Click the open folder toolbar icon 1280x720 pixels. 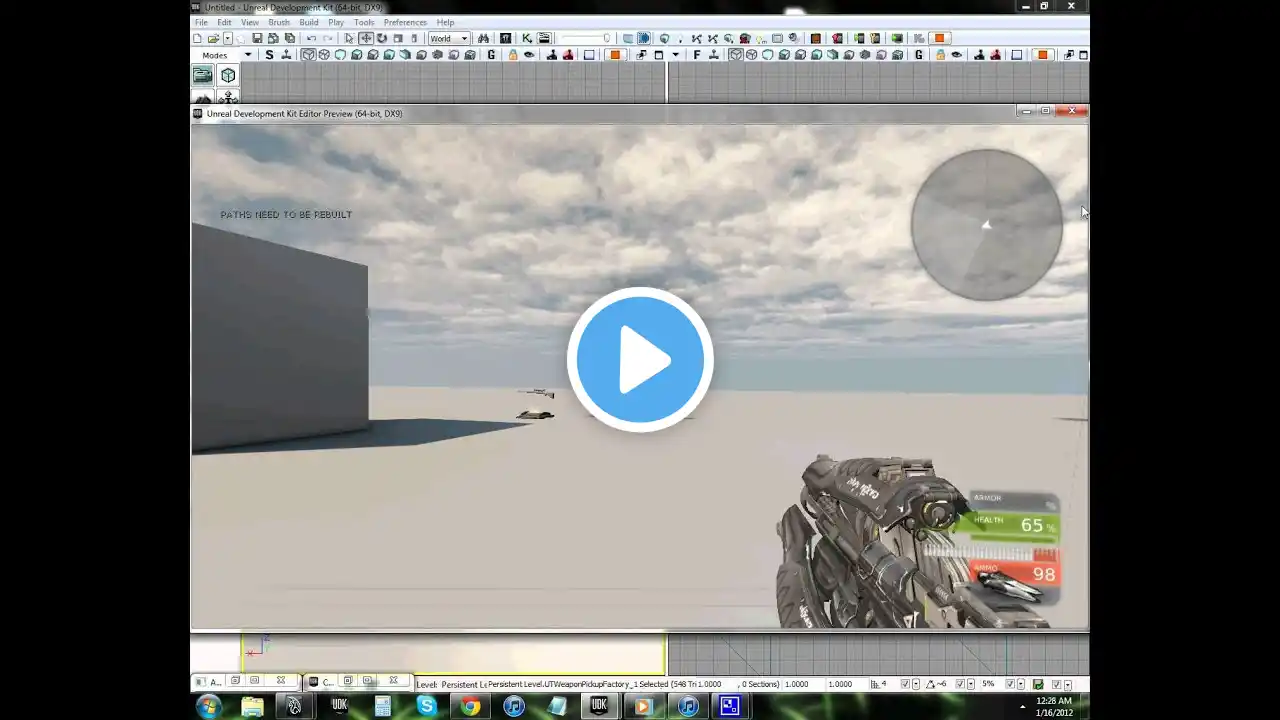click(213, 38)
